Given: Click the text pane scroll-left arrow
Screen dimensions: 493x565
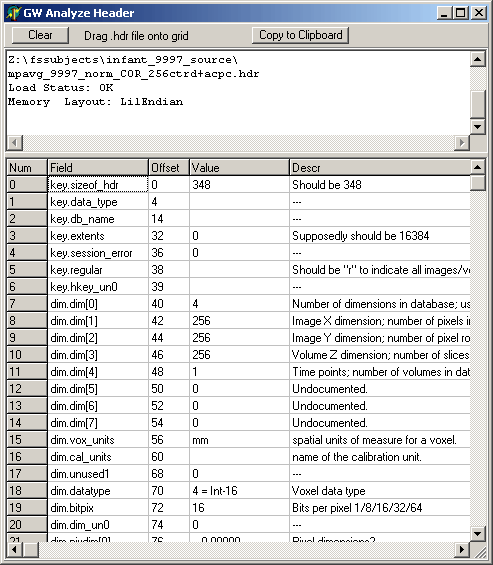Looking at the screenshot, I should (x=15, y=143).
